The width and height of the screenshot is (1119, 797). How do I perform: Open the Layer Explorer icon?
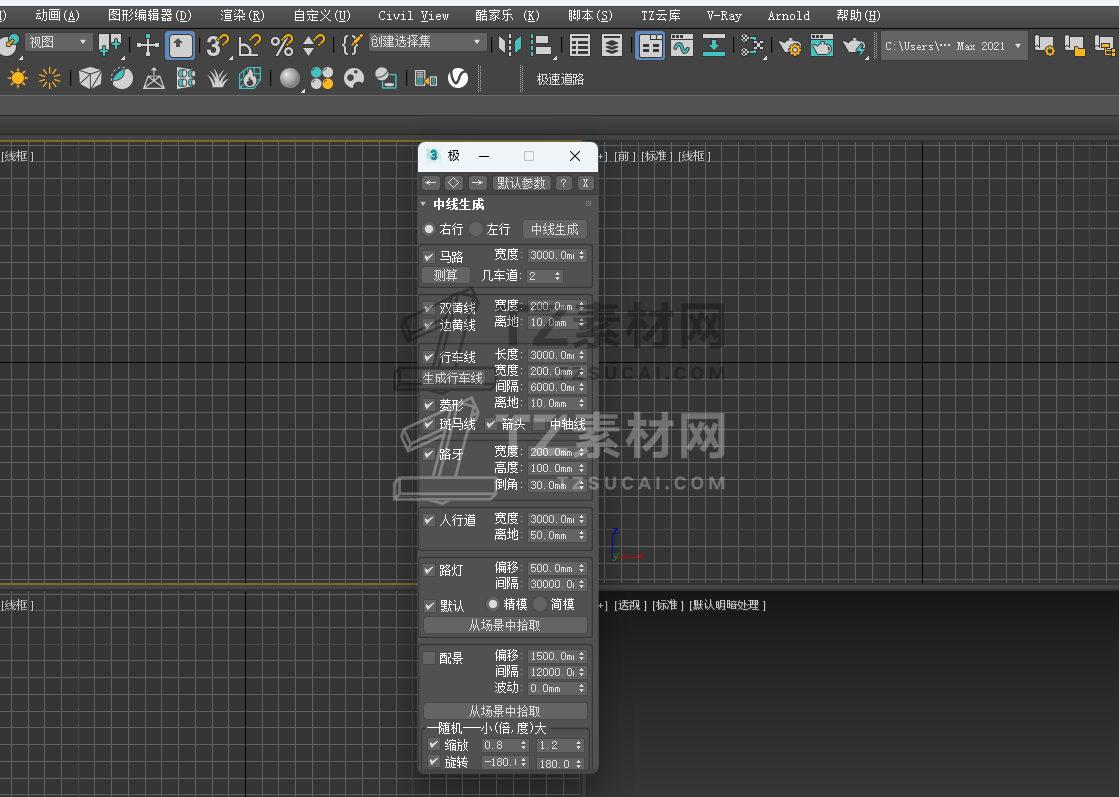[612, 46]
